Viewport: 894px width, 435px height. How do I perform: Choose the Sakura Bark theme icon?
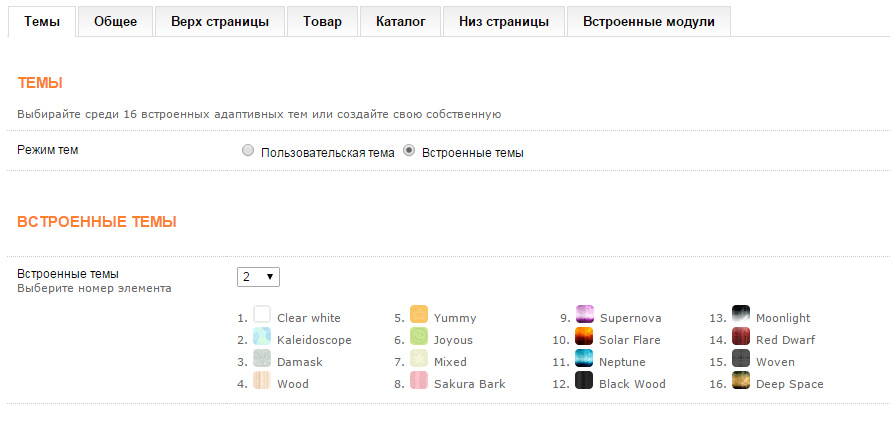click(419, 381)
